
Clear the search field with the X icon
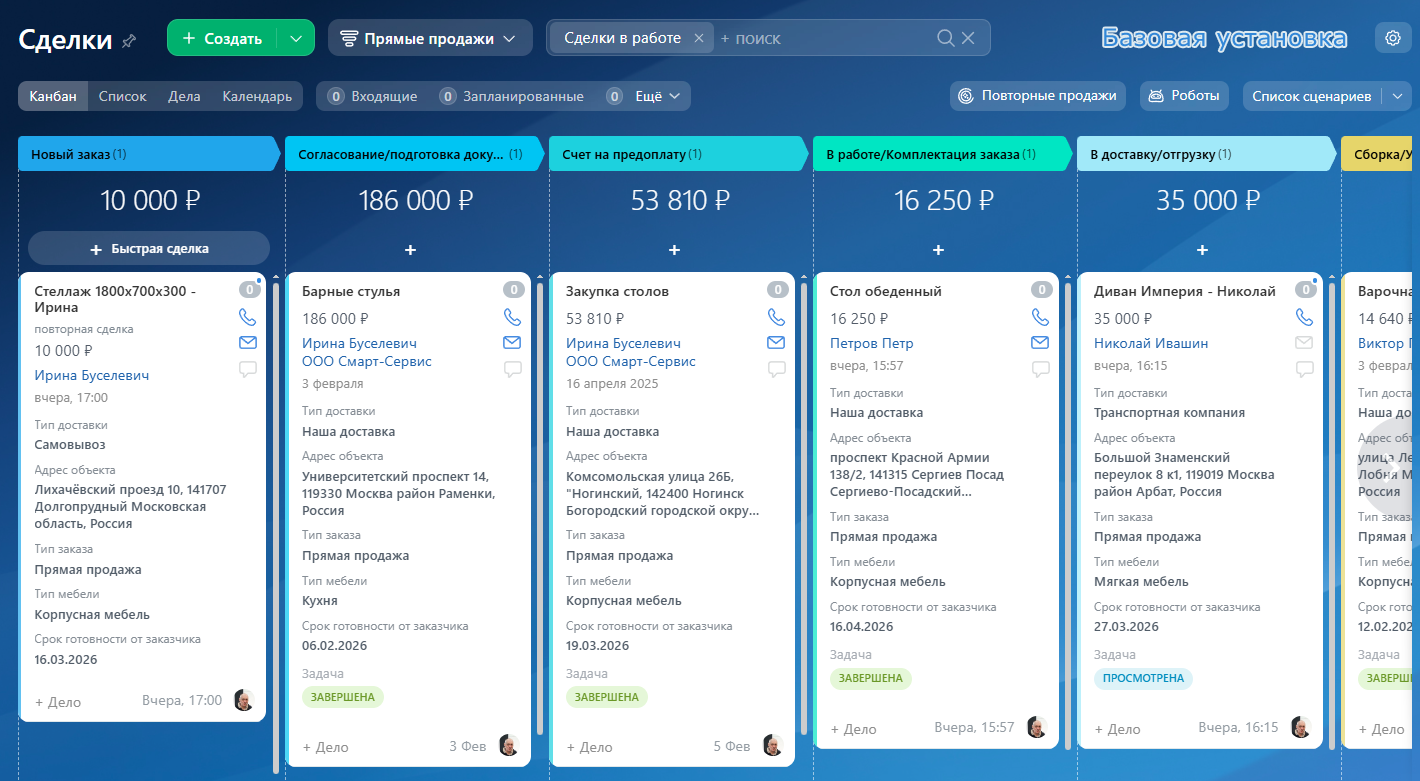(x=968, y=38)
